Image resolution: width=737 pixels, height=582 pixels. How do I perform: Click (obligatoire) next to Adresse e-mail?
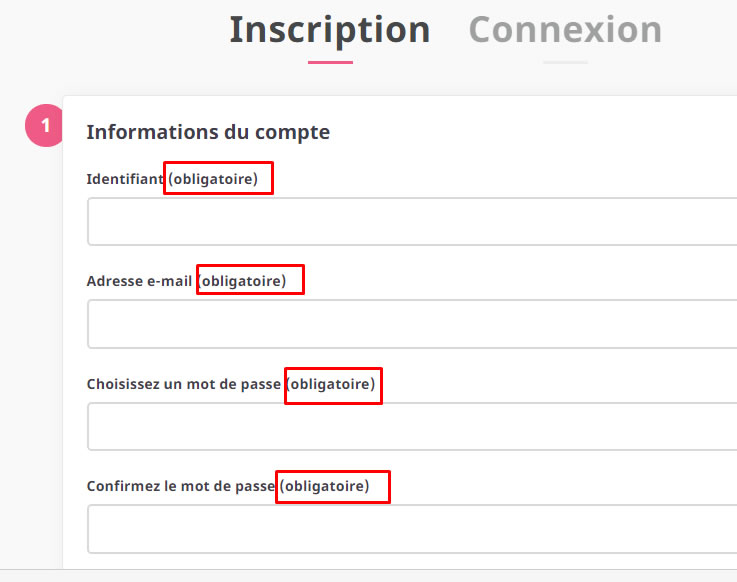tap(250, 281)
